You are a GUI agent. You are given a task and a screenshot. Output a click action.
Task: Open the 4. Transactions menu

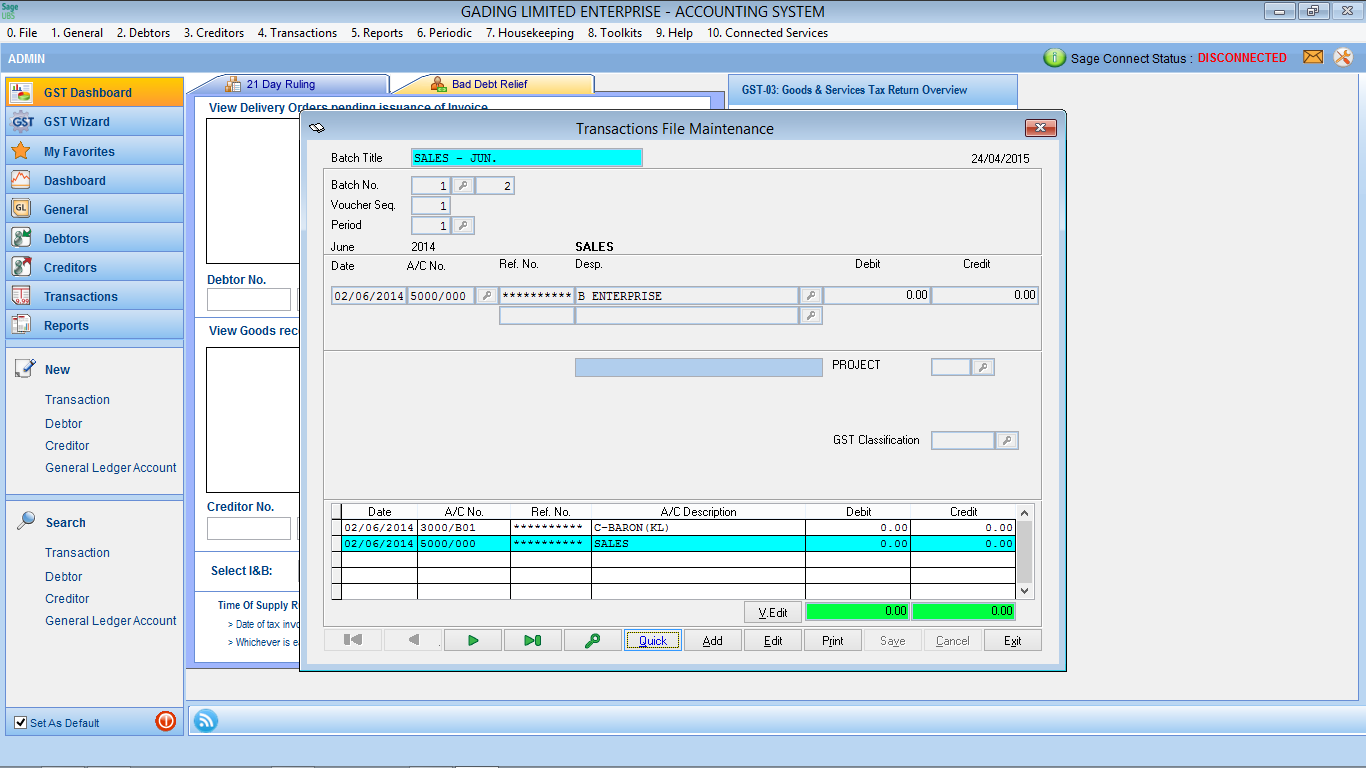297,33
